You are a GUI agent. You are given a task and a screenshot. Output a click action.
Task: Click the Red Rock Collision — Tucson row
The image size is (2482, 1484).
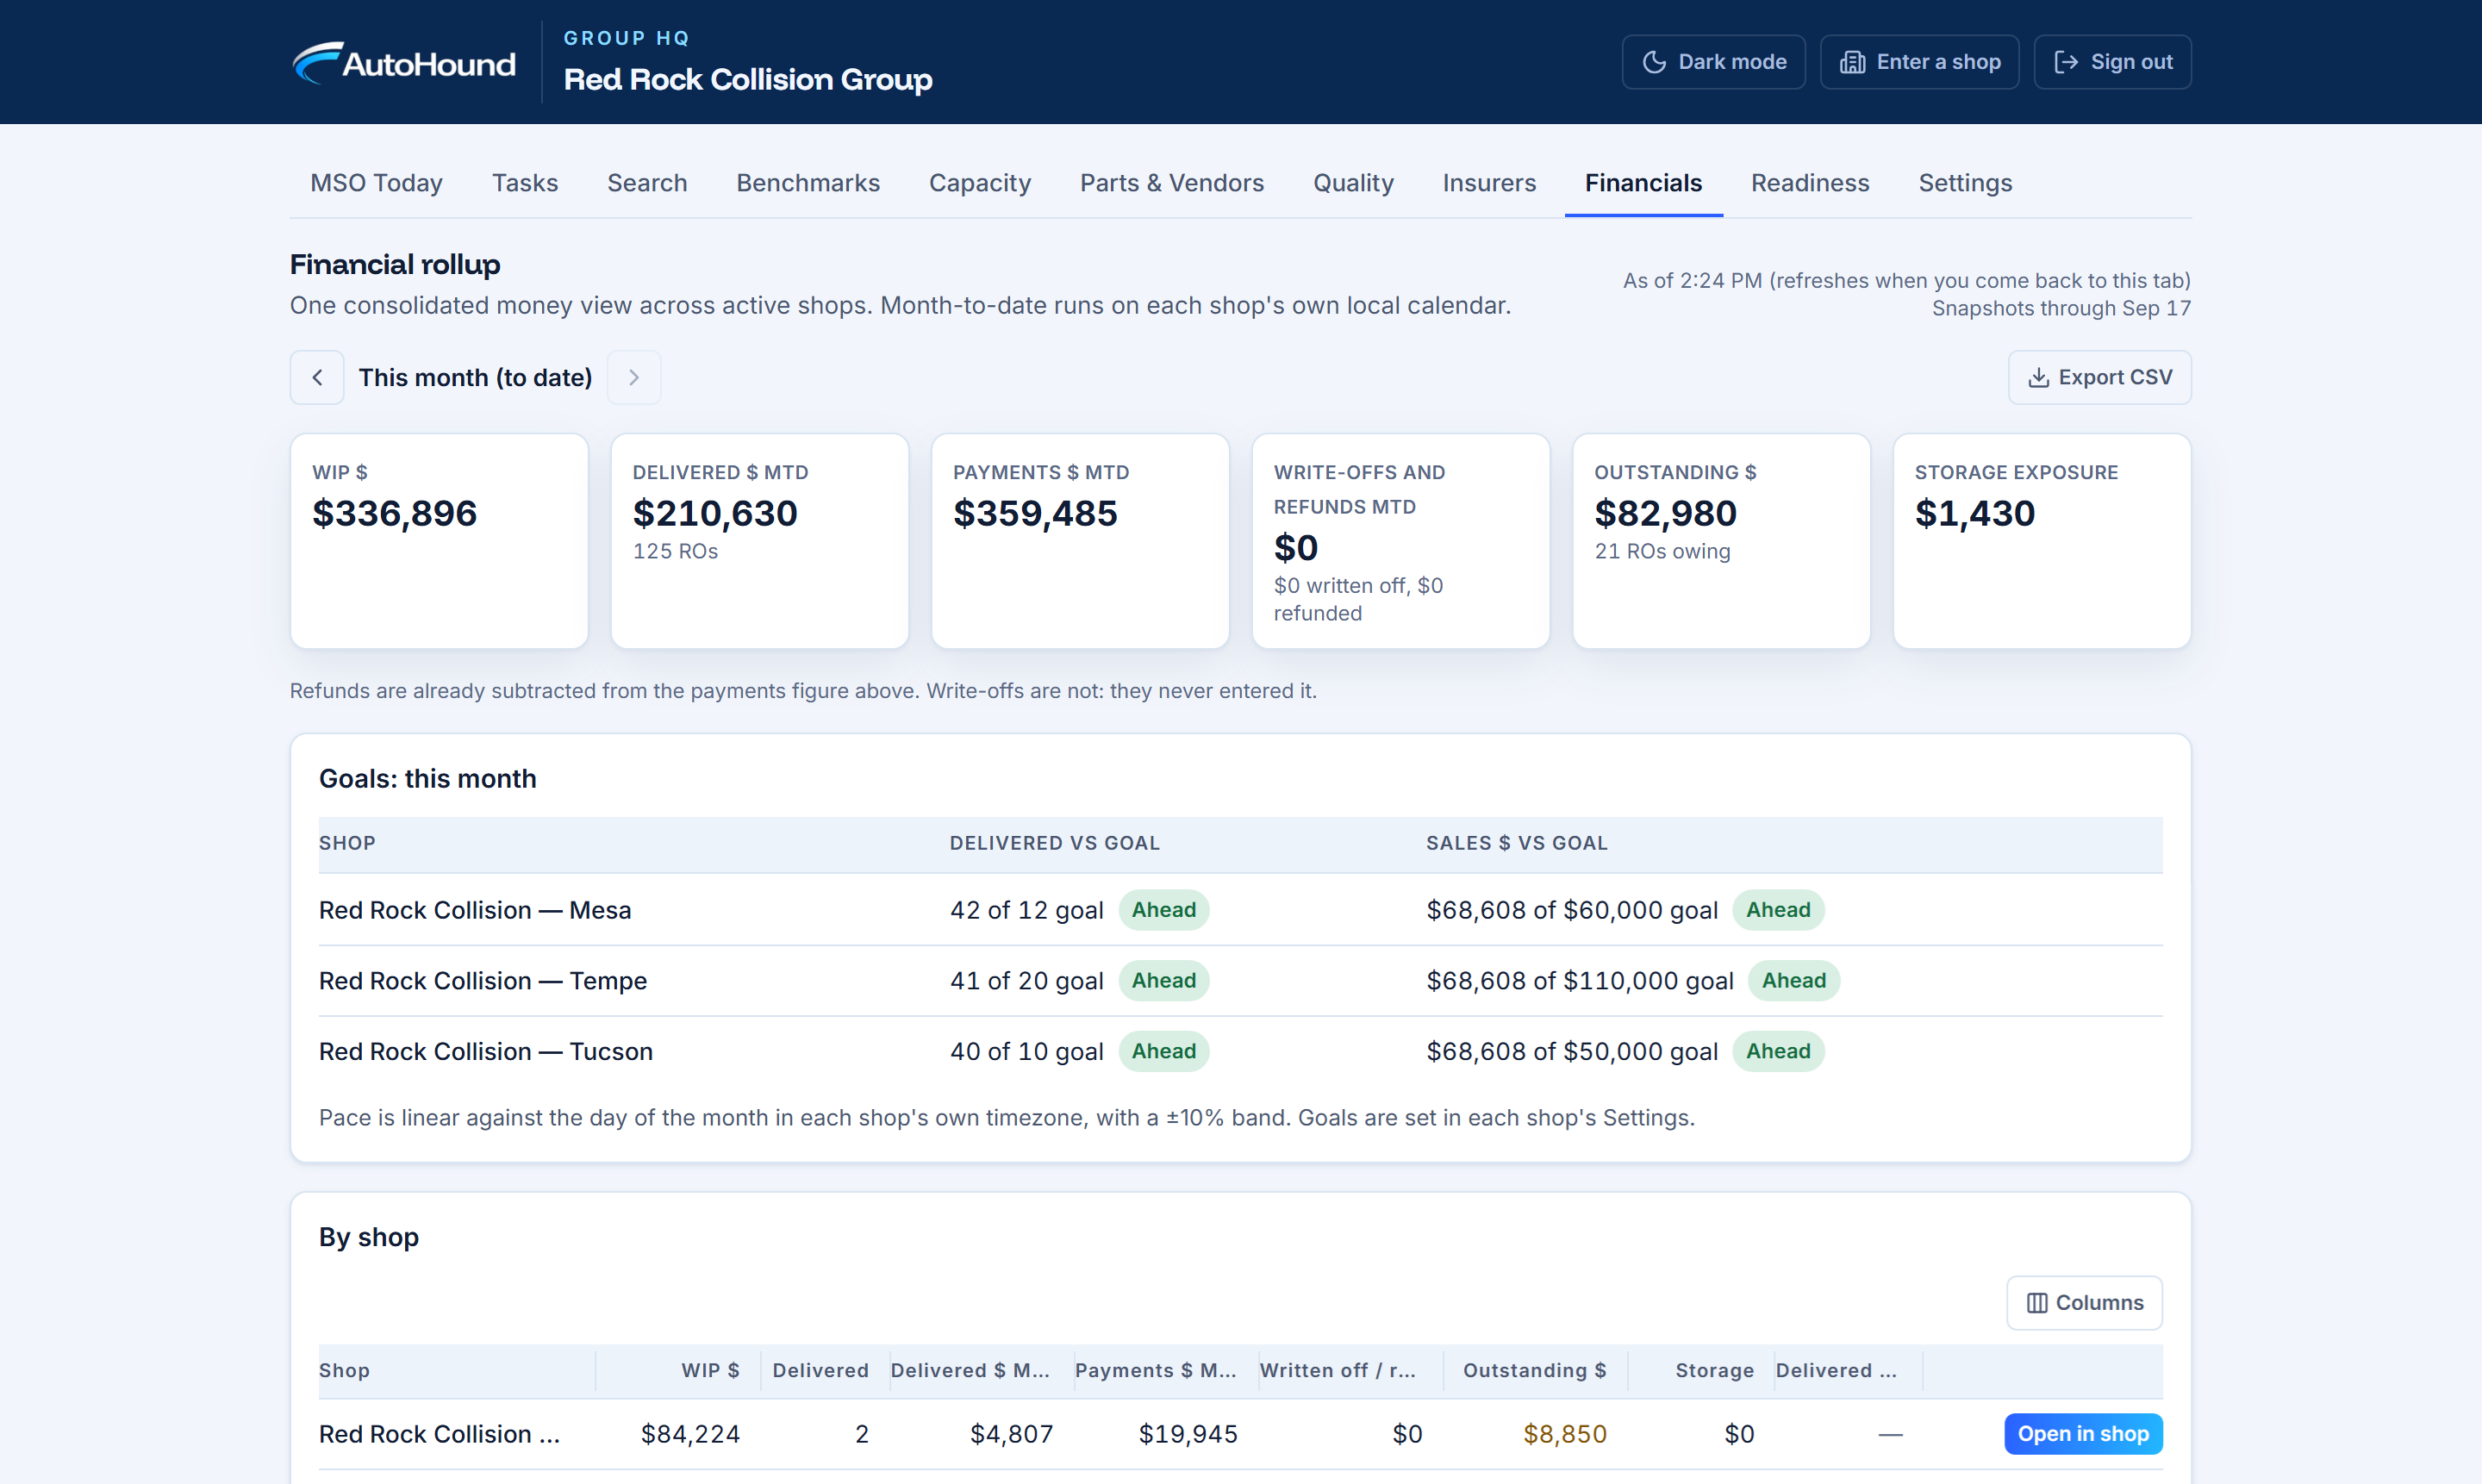1240,1051
